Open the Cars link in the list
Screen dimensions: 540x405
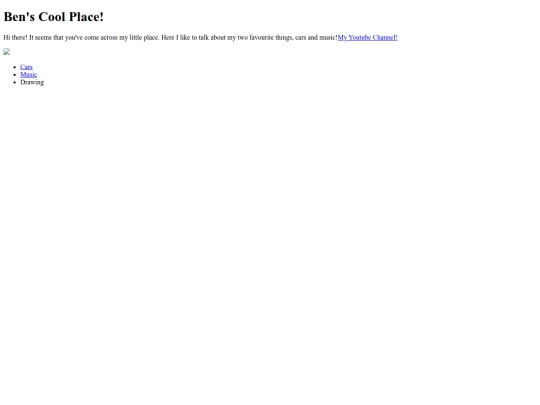[x=26, y=67]
